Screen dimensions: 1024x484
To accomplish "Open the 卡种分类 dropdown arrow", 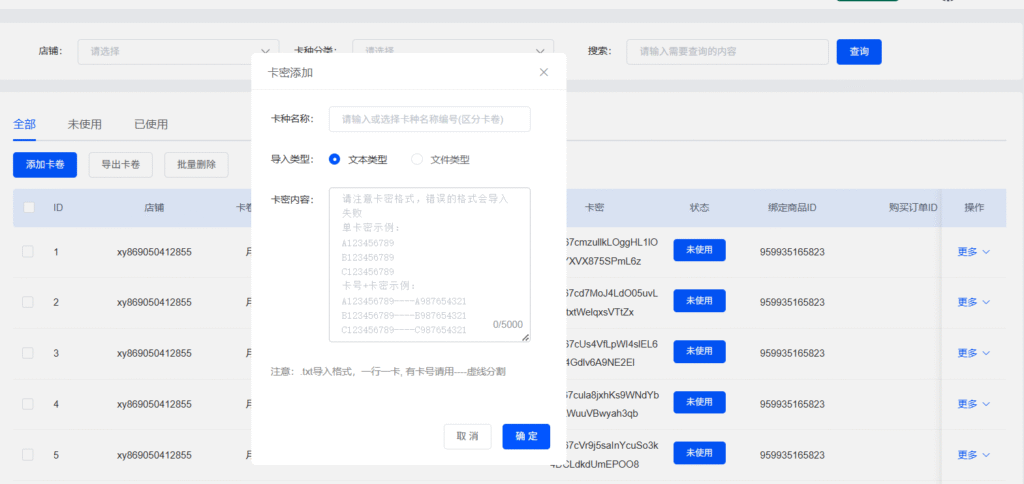I will point(540,52).
